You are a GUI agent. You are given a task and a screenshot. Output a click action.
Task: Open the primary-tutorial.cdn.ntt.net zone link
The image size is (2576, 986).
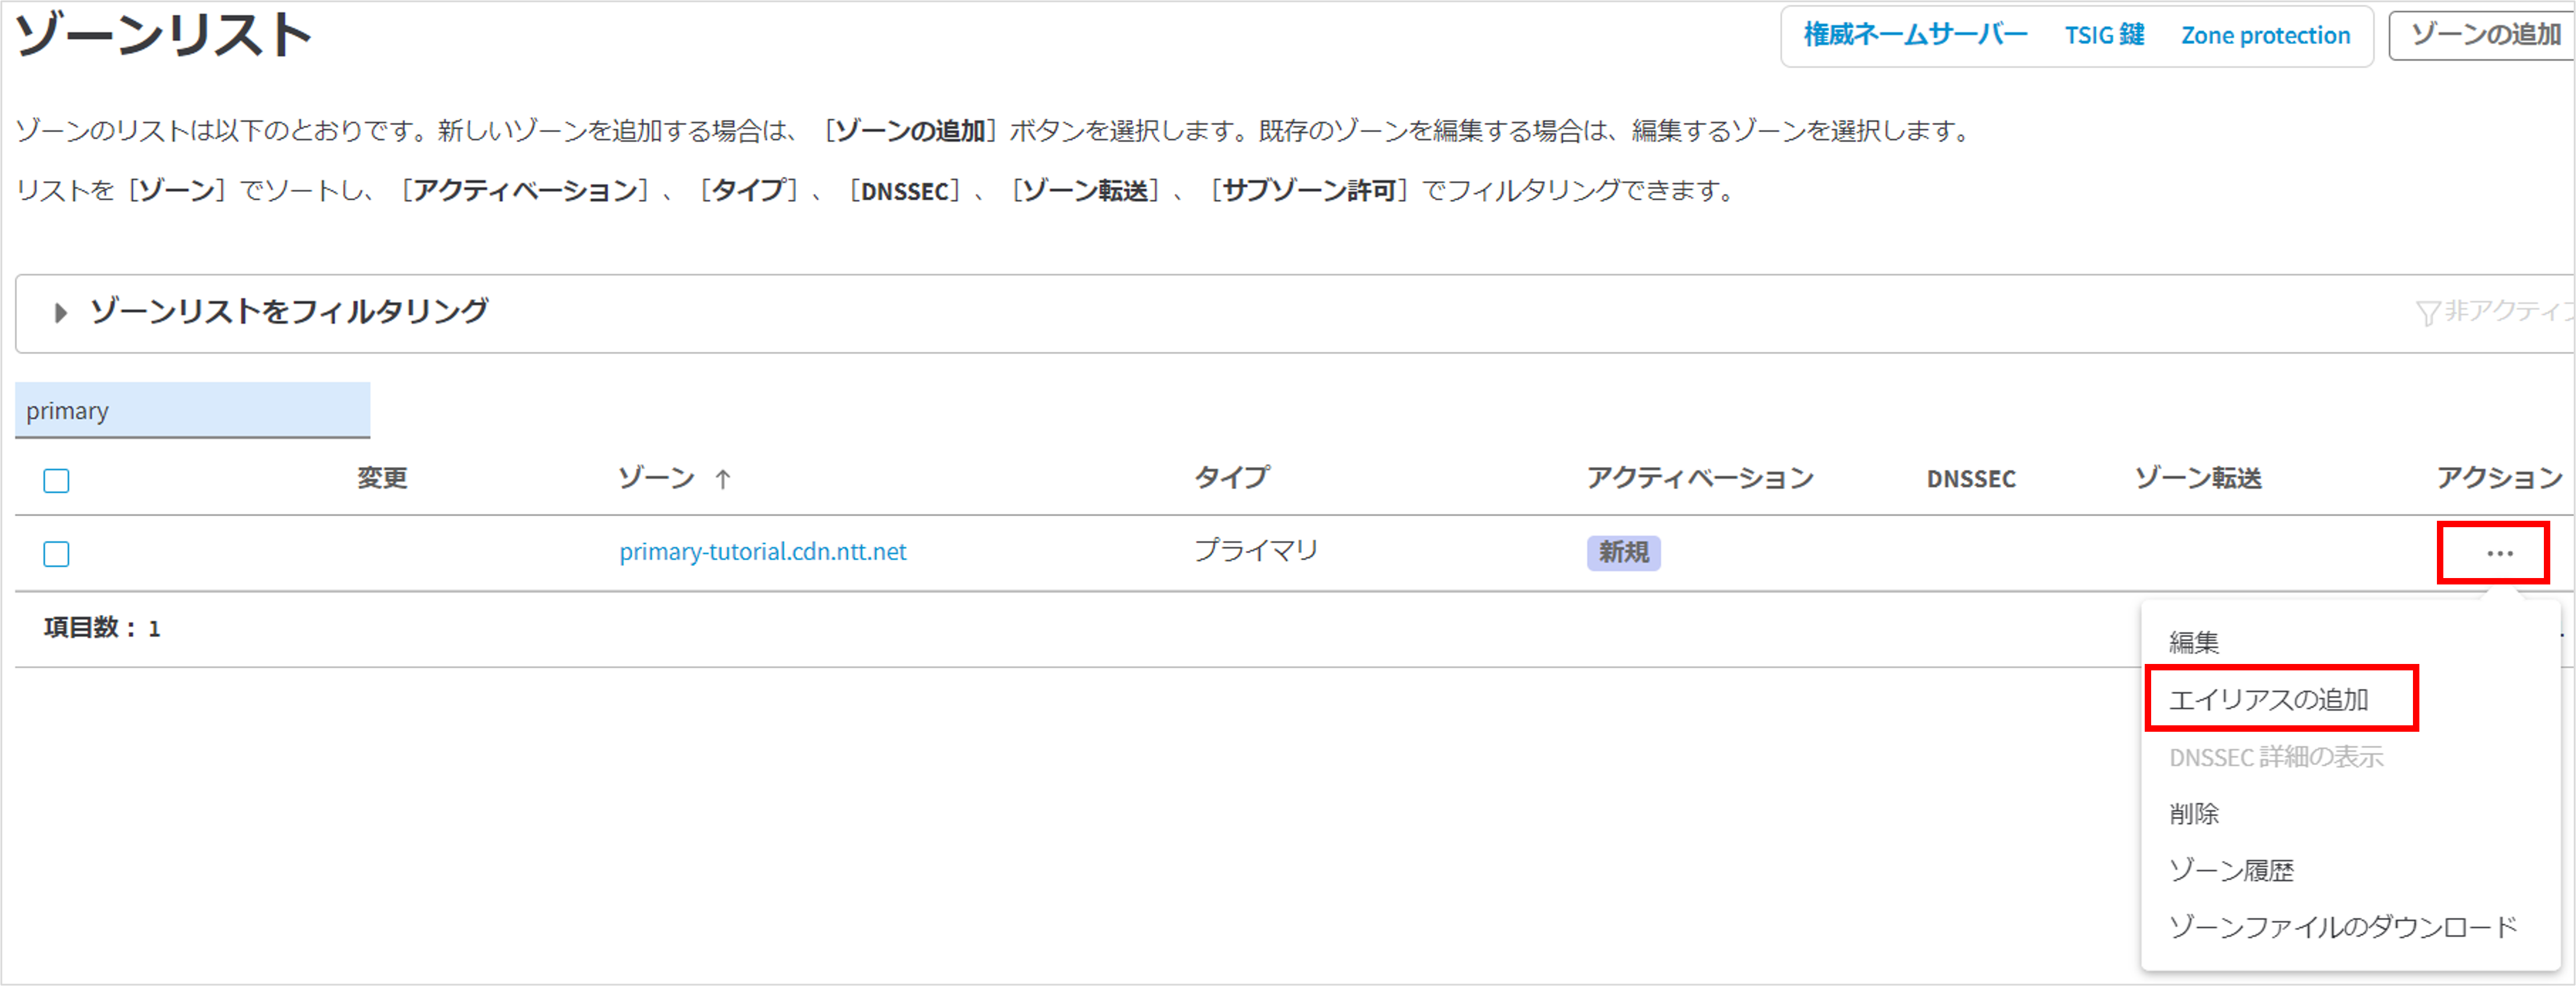point(762,552)
